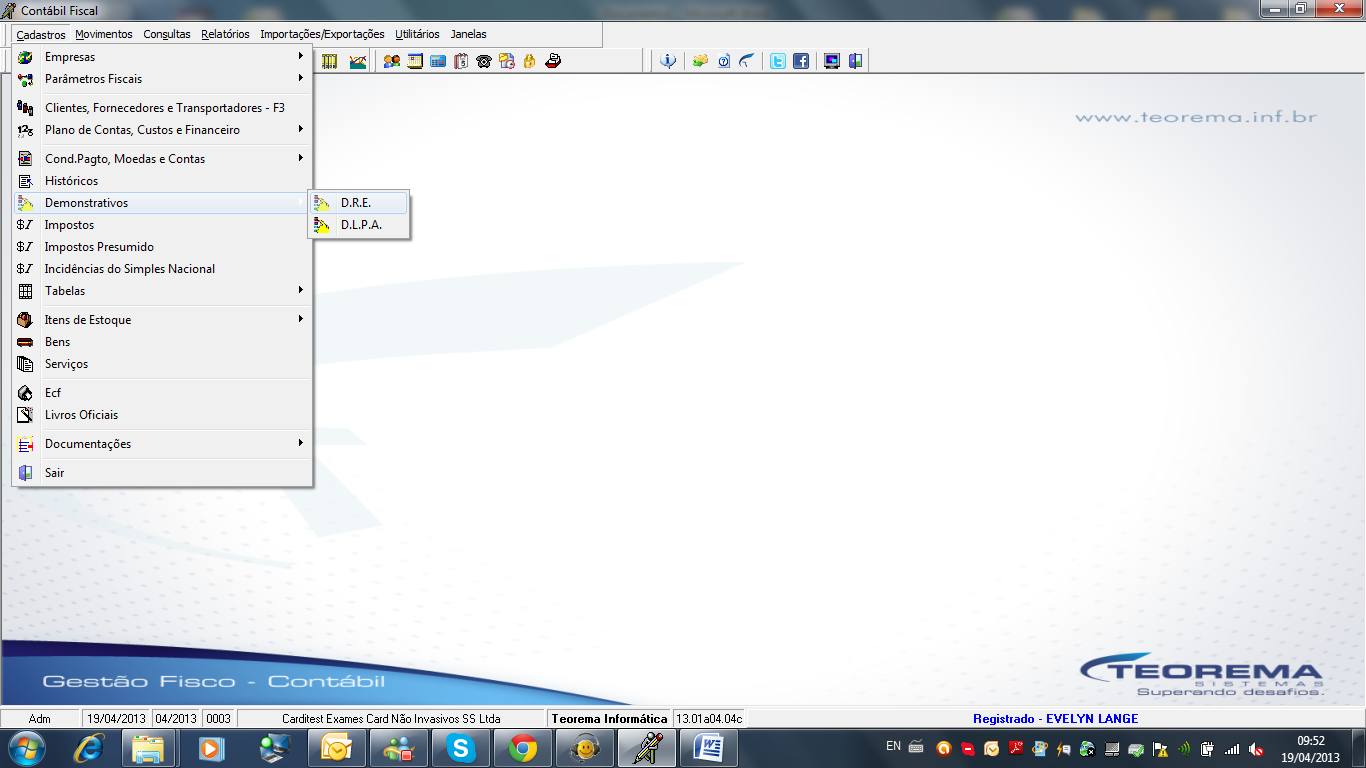This screenshot has width=1366, height=768.
Task: Expand the Tabelas submenu
Action: click(162, 291)
